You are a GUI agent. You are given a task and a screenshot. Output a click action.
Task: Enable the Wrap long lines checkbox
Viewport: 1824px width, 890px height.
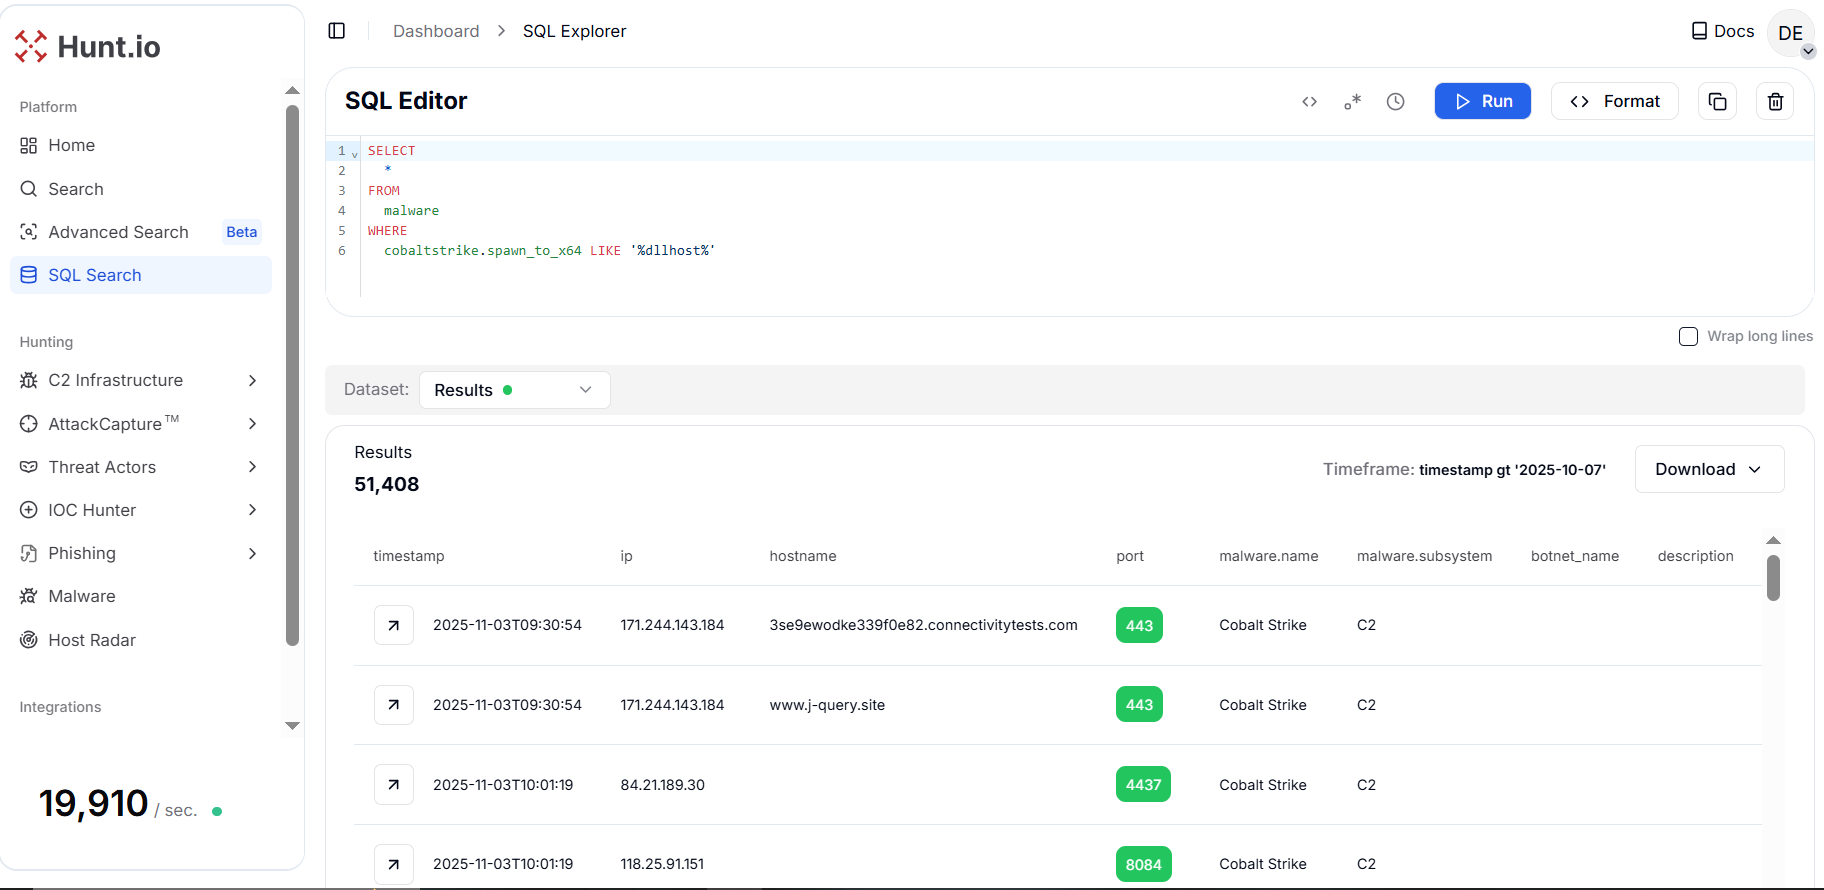click(1688, 337)
